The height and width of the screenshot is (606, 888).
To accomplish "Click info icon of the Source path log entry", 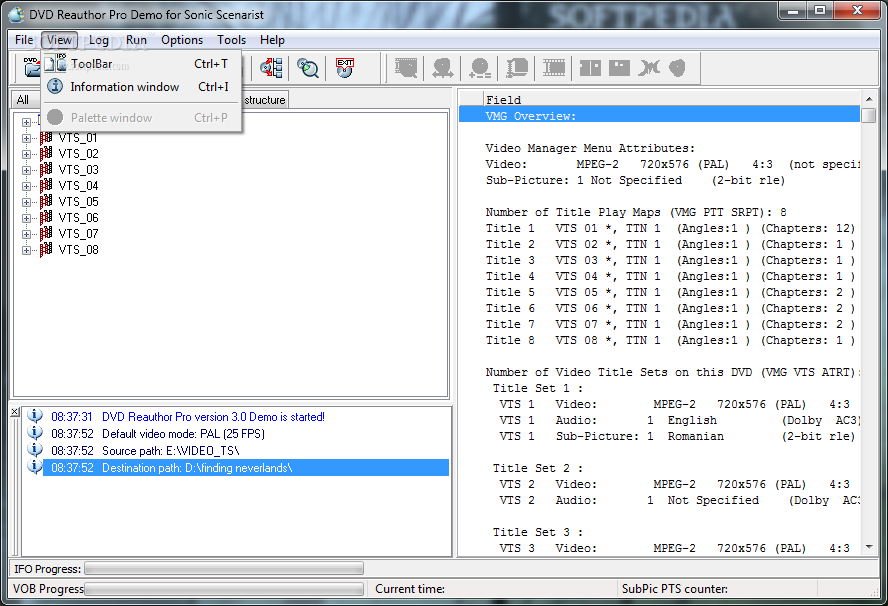I will tap(35, 450).
